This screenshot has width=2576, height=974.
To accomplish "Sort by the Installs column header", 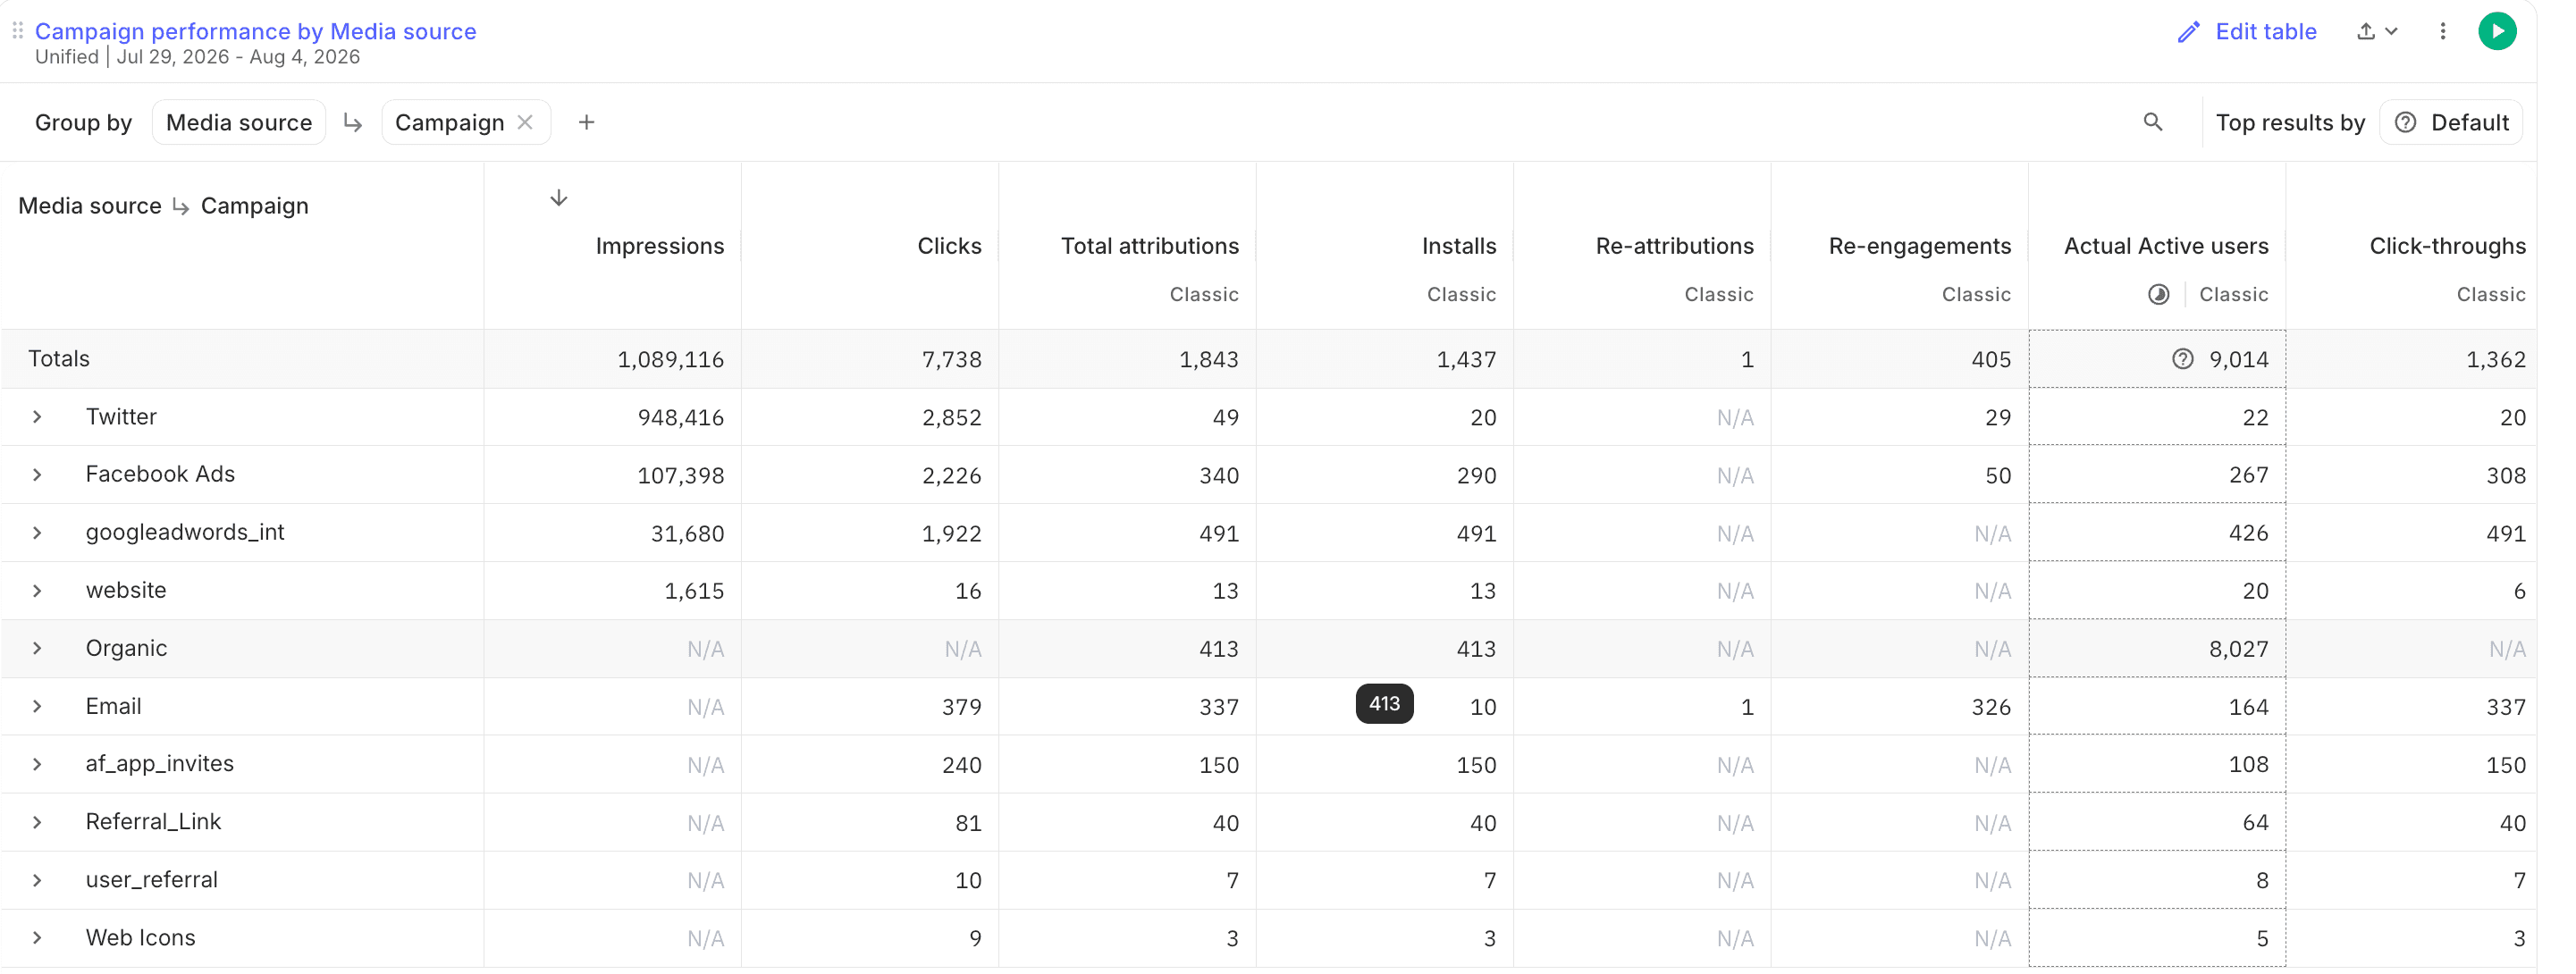I will click(1459, 246).
